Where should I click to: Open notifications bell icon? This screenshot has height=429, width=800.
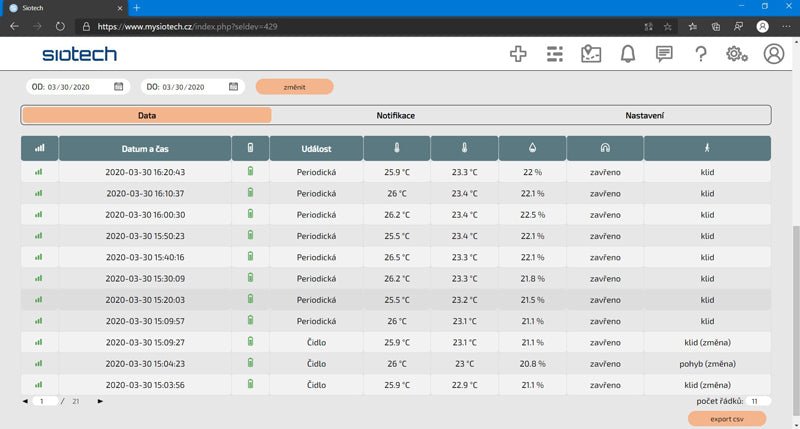[628, 54]
